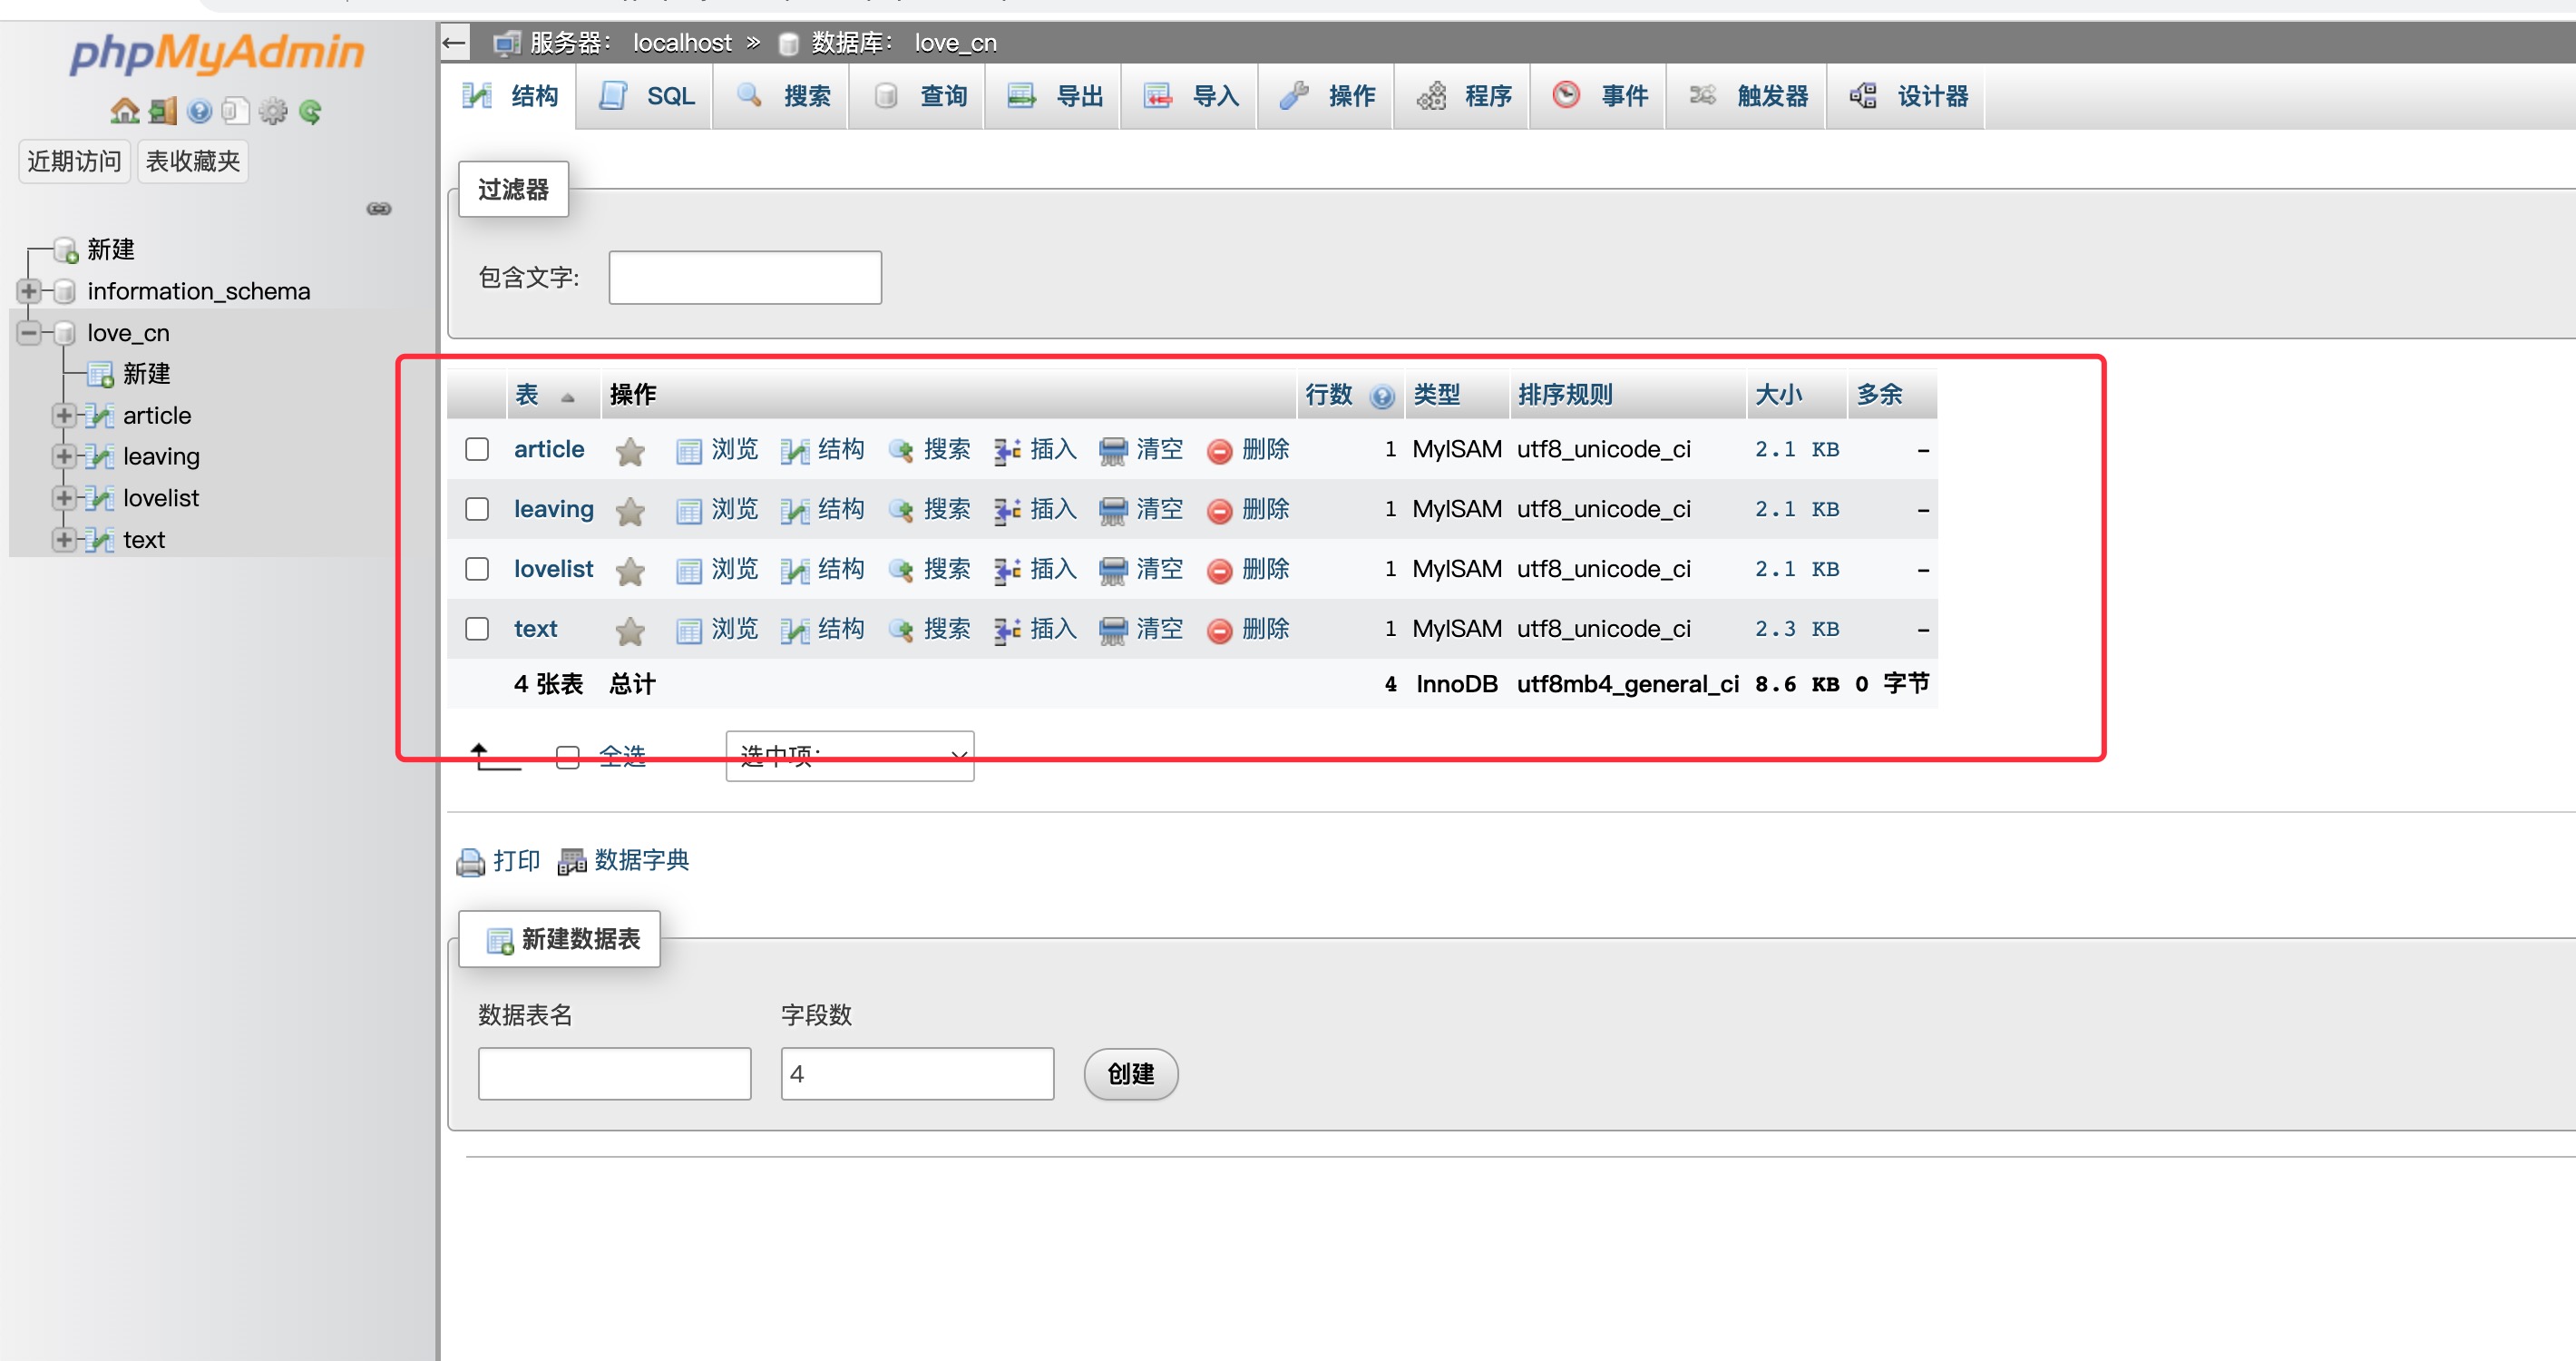Click favorite star for article table
The height and width of the screenshot is (1361, 2576).
point(630,452)
